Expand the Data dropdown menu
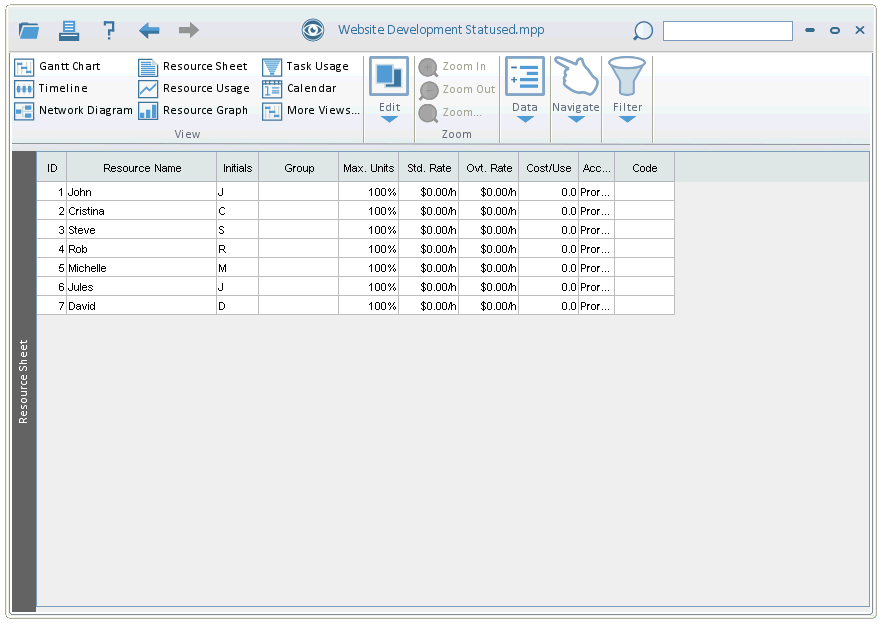The height and width of the screenshot is (624, 882). 524,118
